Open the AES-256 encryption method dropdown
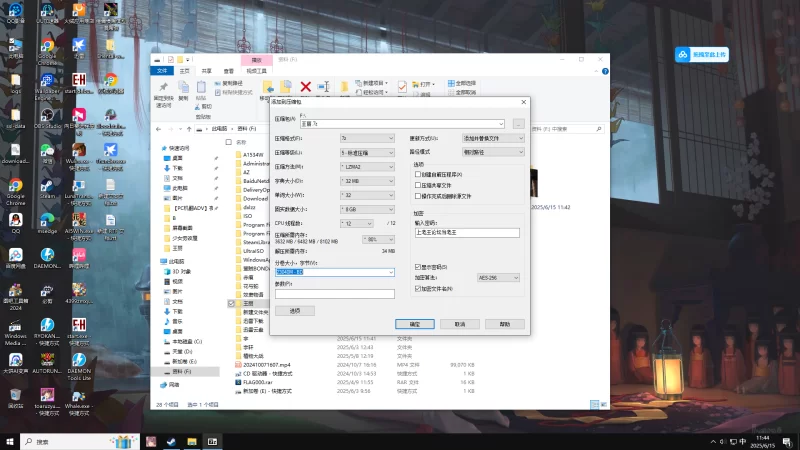 coord(498,278)
